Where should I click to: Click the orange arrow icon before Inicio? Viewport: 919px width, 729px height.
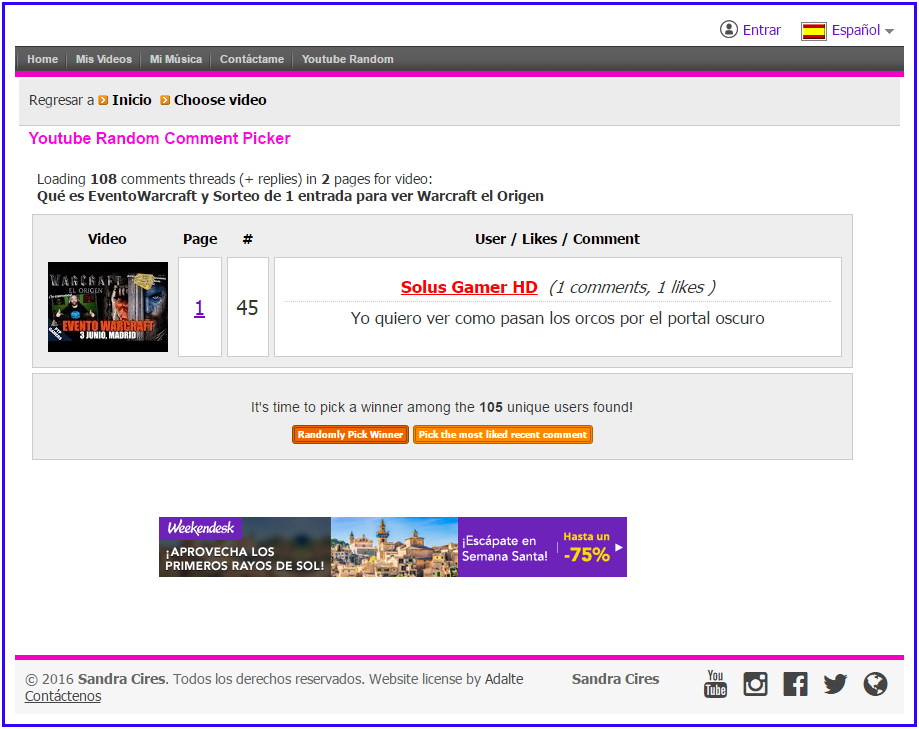[x=103, y=100]
